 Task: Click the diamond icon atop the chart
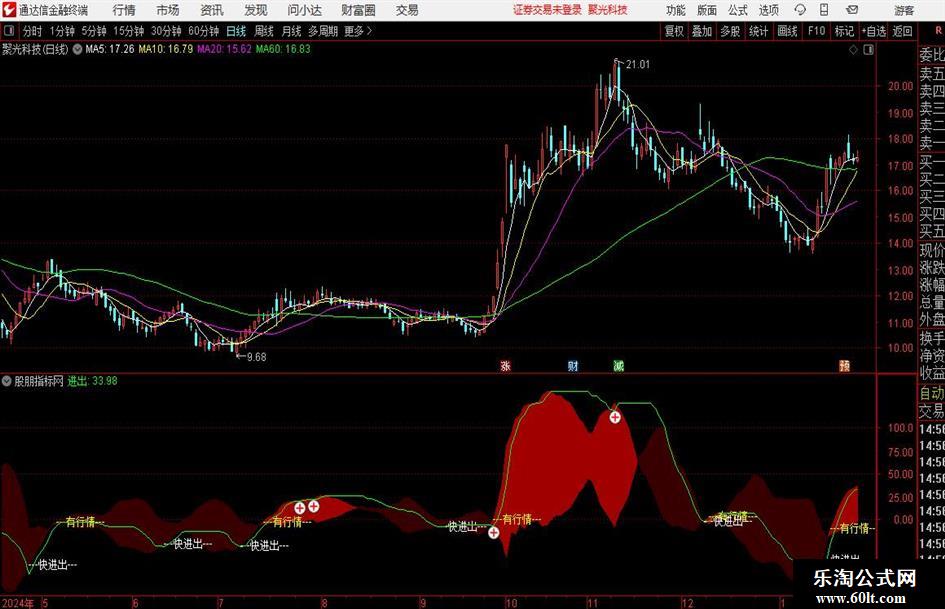(x=853, y=50)
